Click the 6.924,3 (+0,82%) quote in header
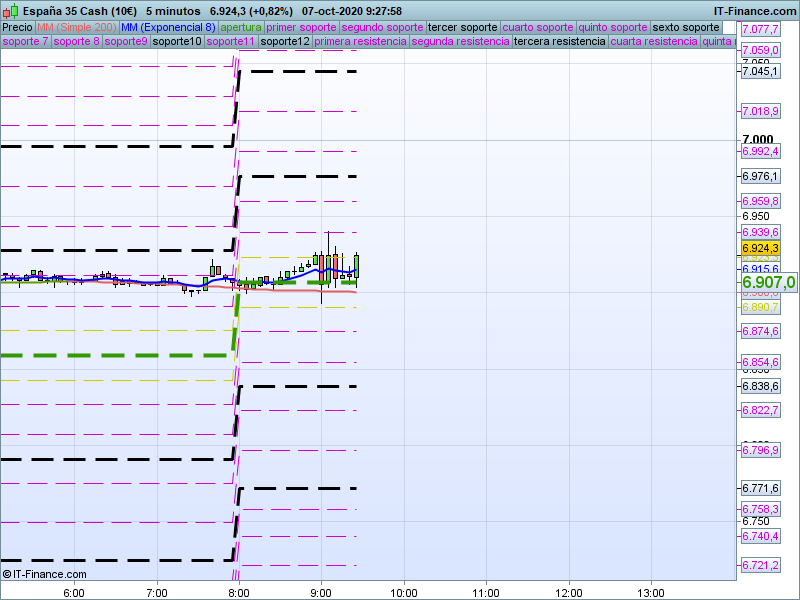Image resolution: width=800 pixels, height=600 pixels. point(251,11)
